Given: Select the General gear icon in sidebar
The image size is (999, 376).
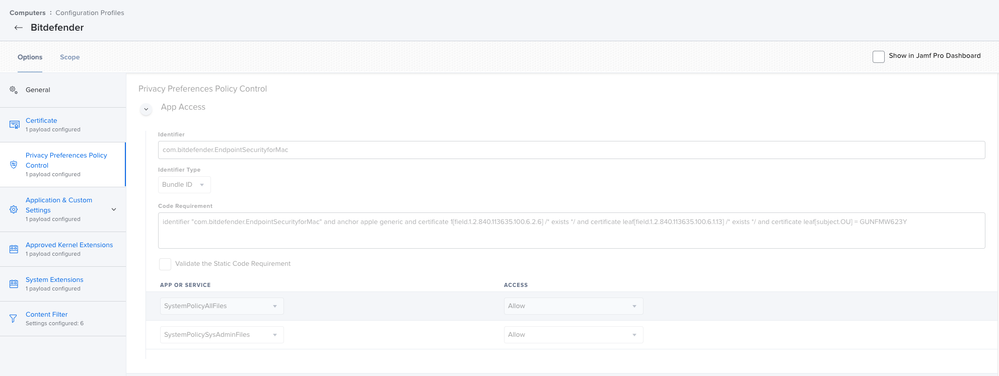Looking at the screenshot, I should (13, 90).
